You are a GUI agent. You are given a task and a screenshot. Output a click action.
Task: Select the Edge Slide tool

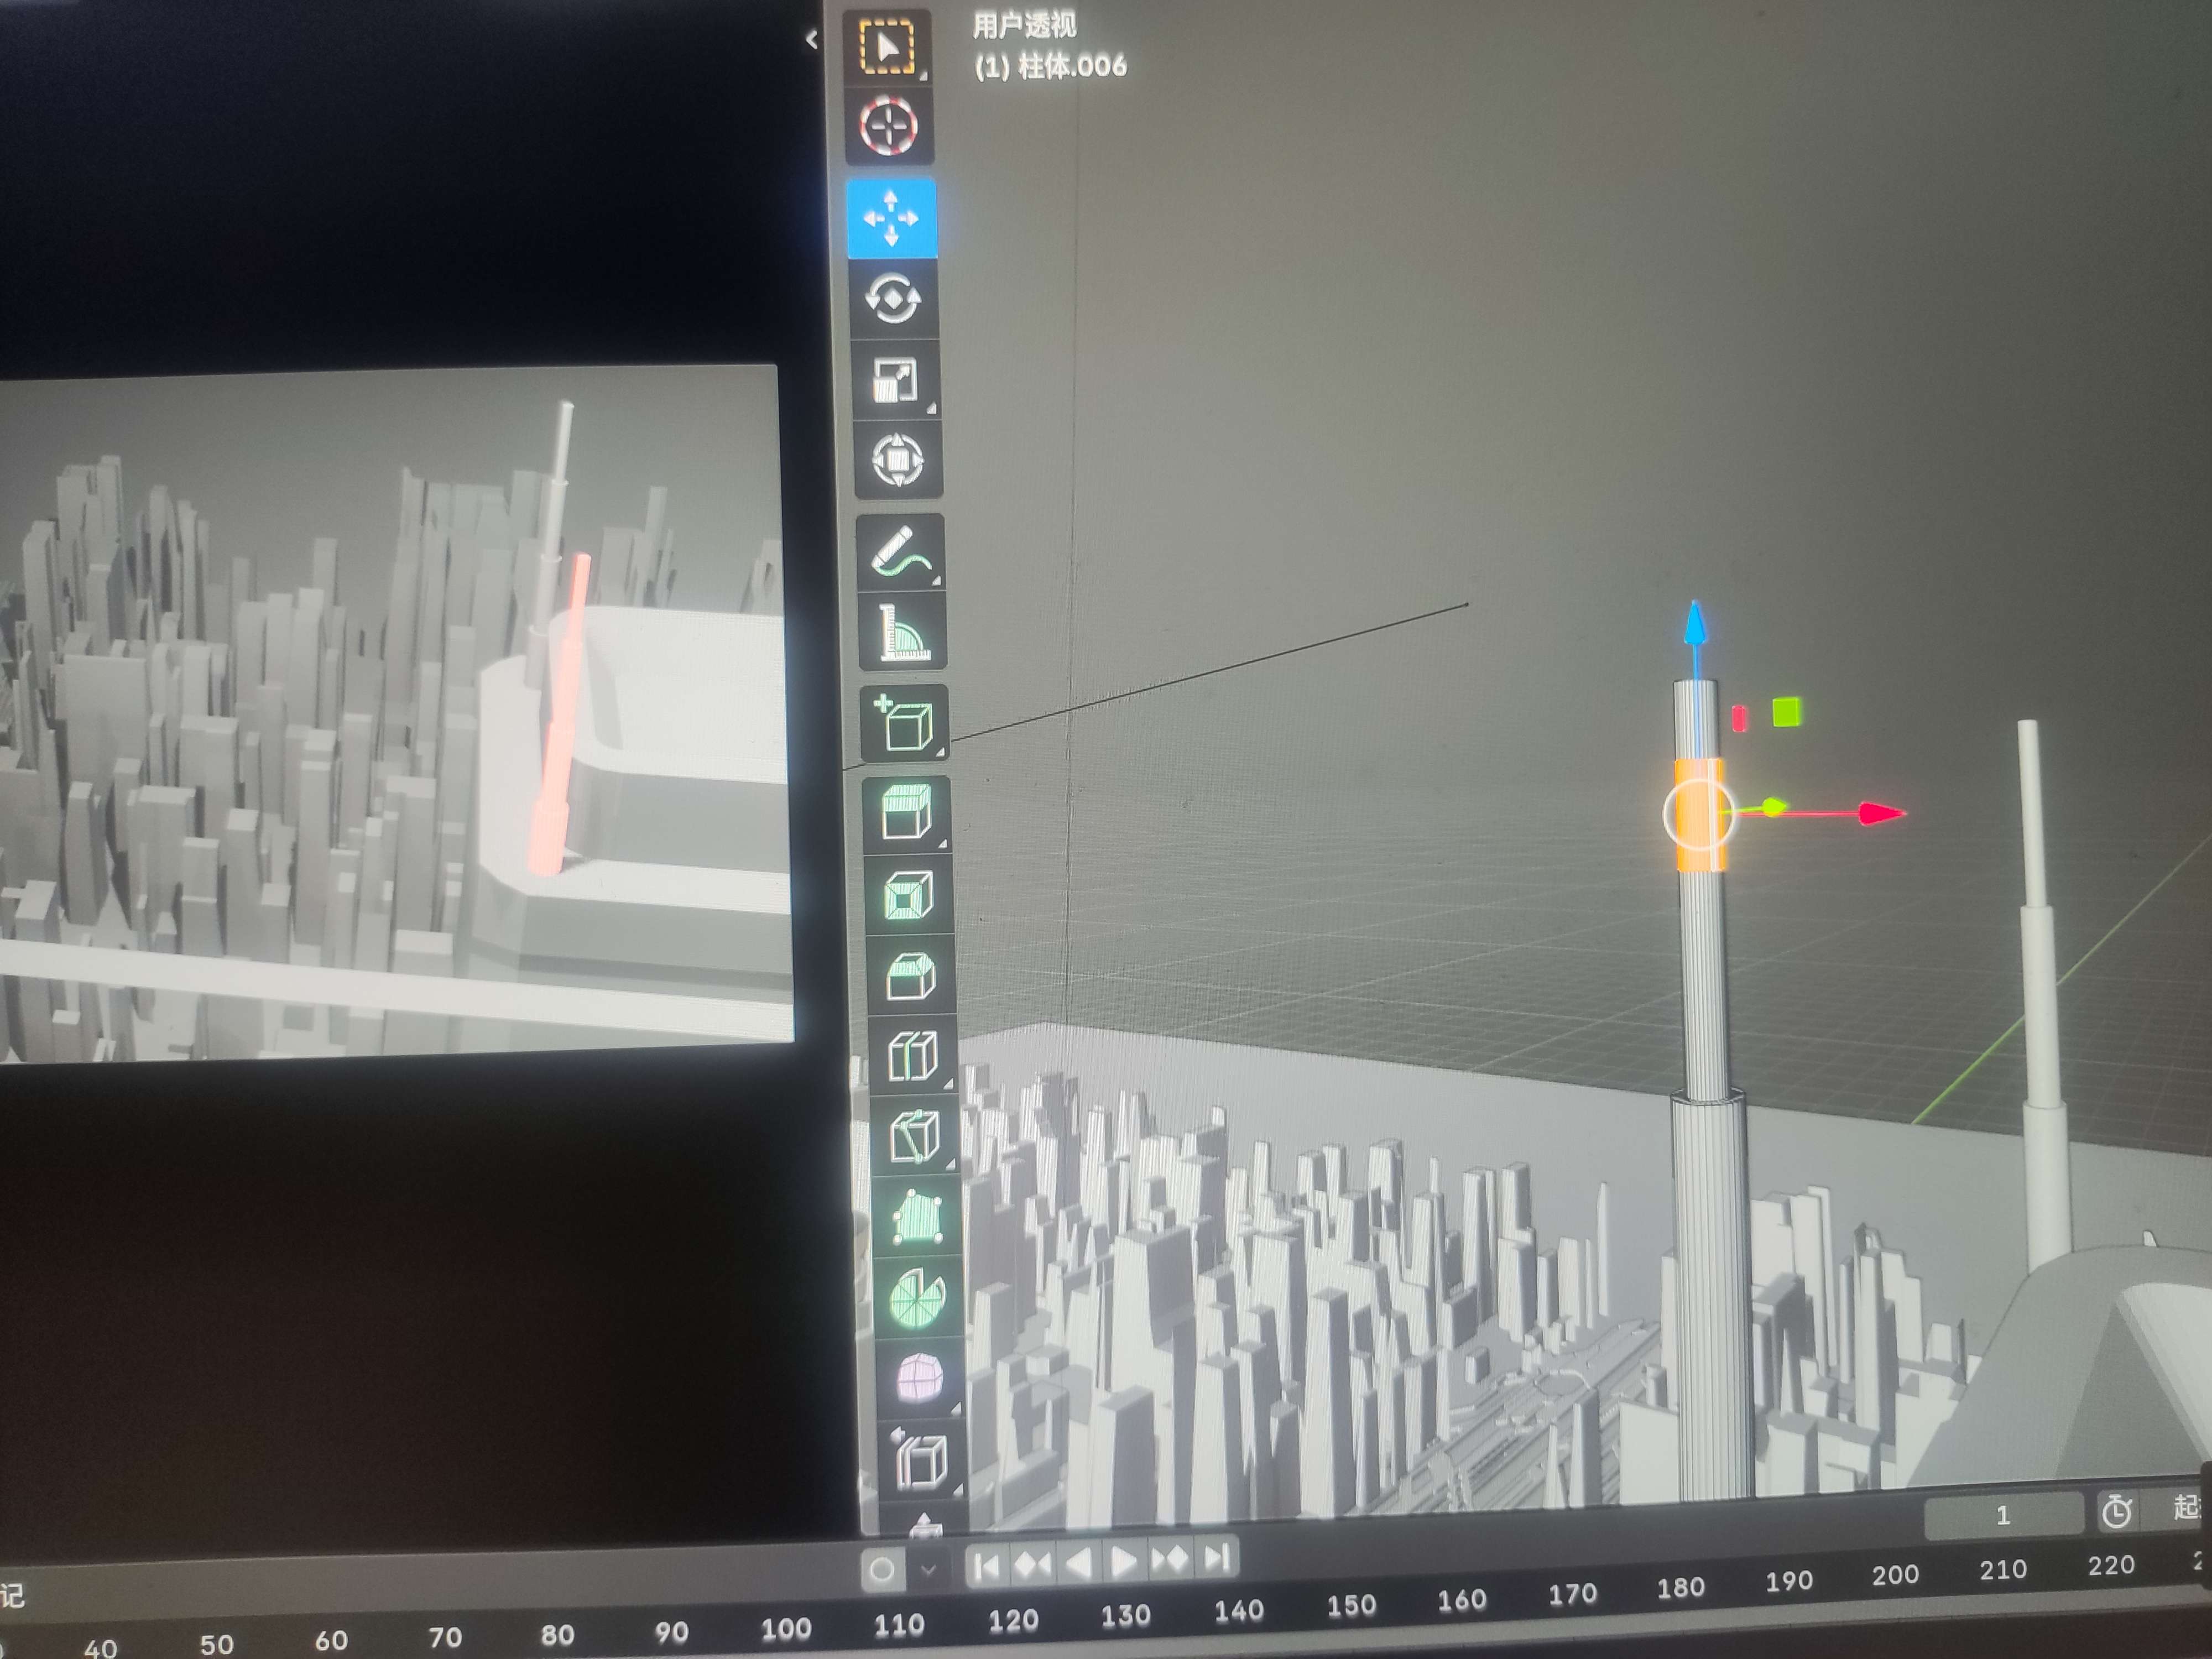tap(922, 1460)
